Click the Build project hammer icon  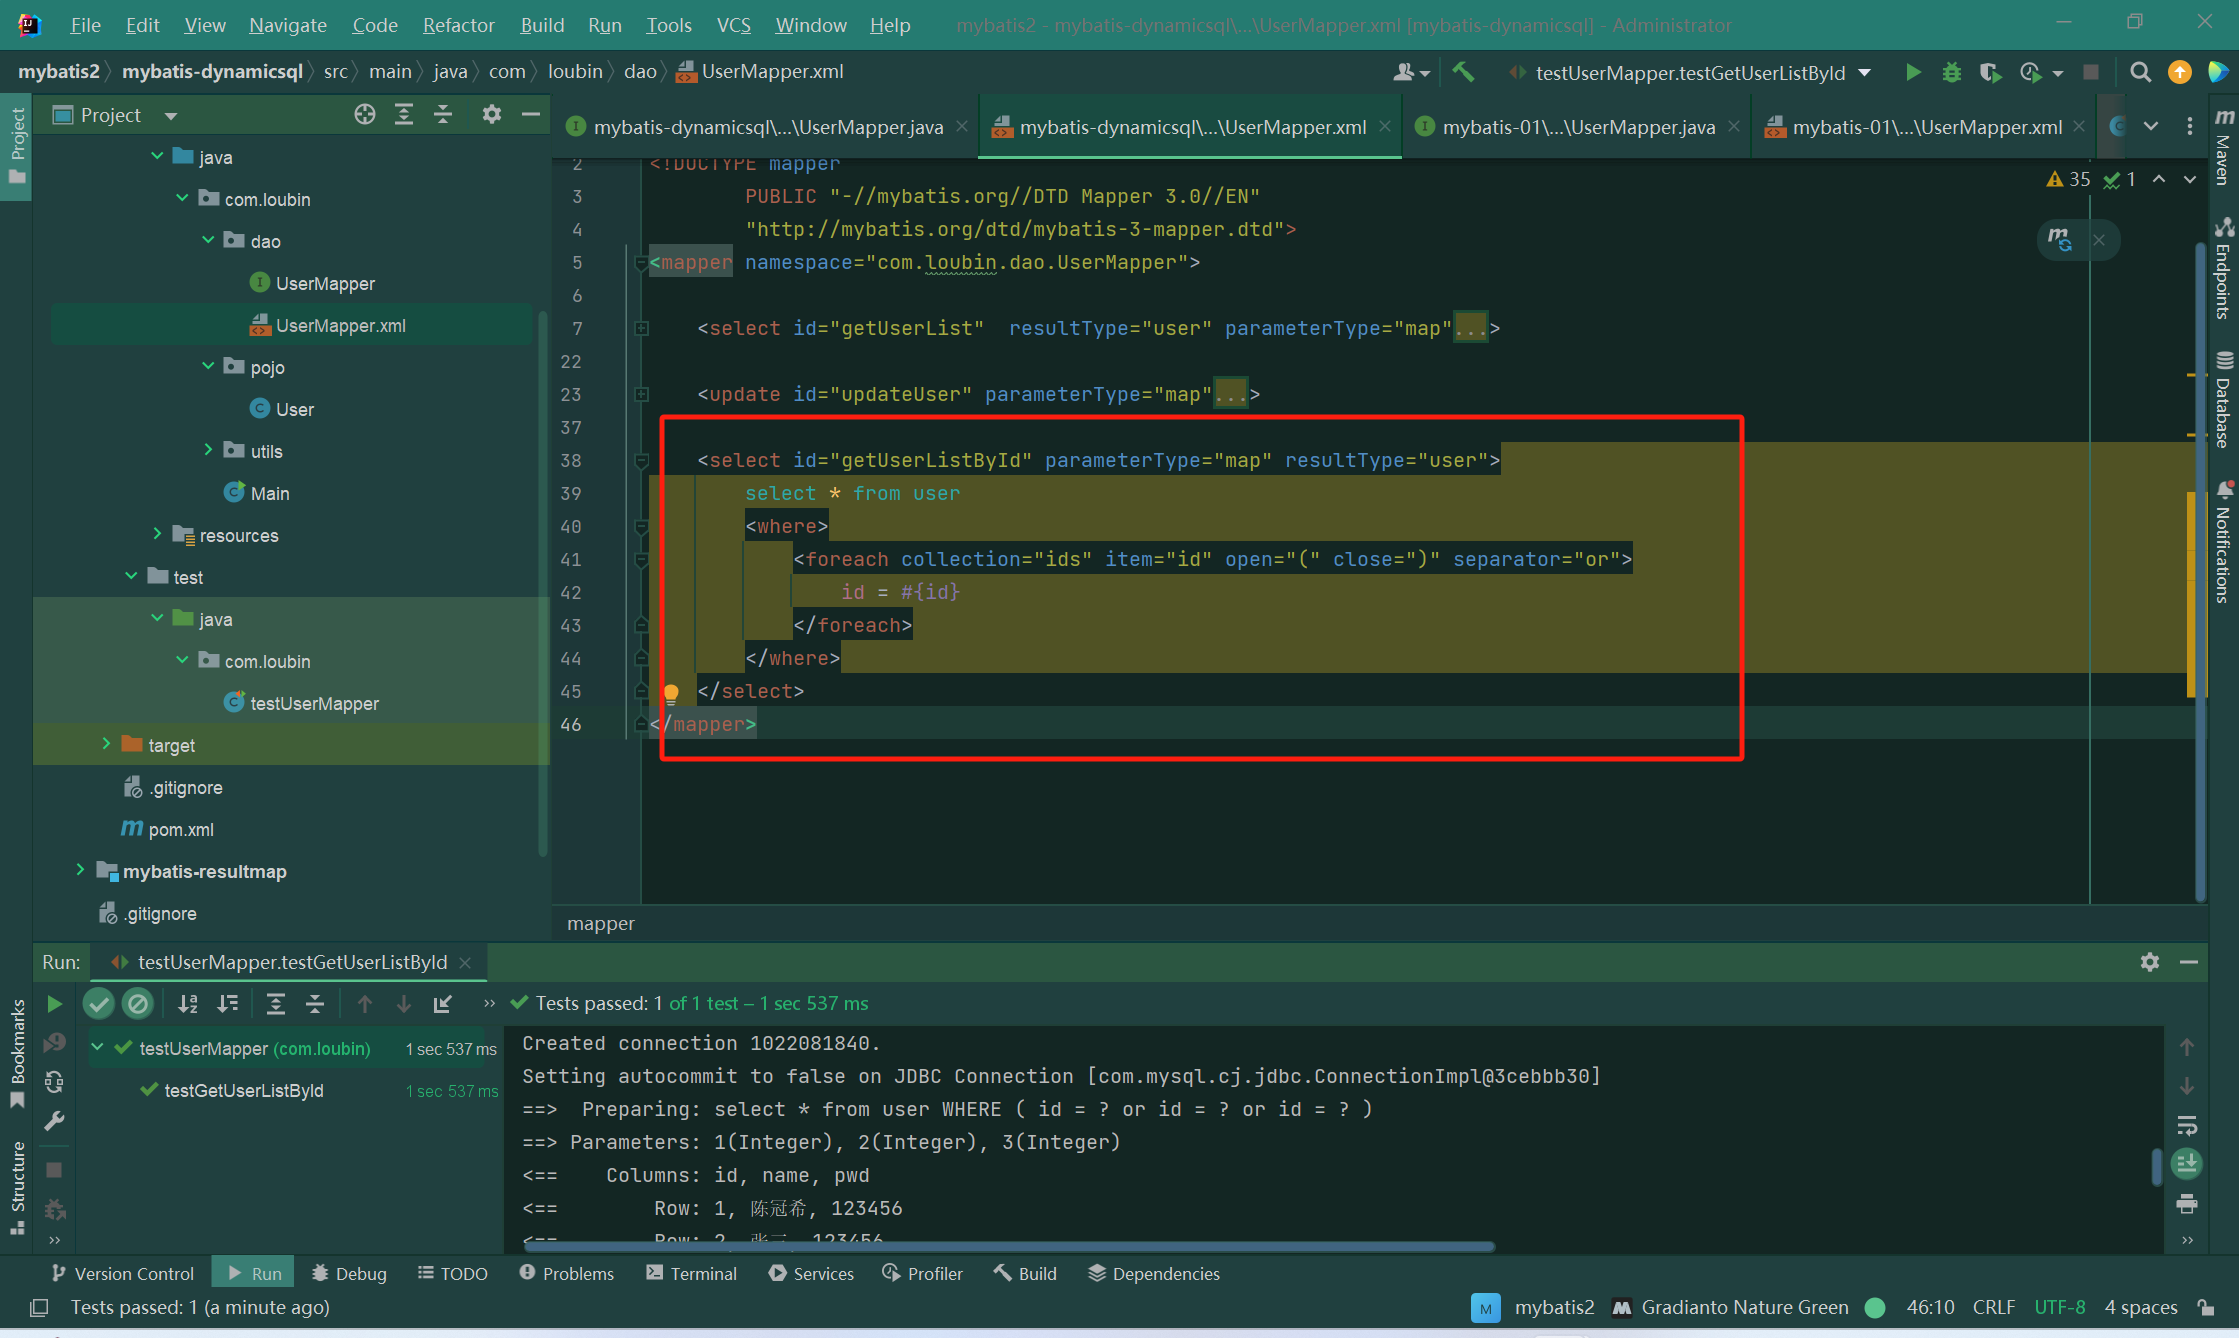click(1463, 72)
